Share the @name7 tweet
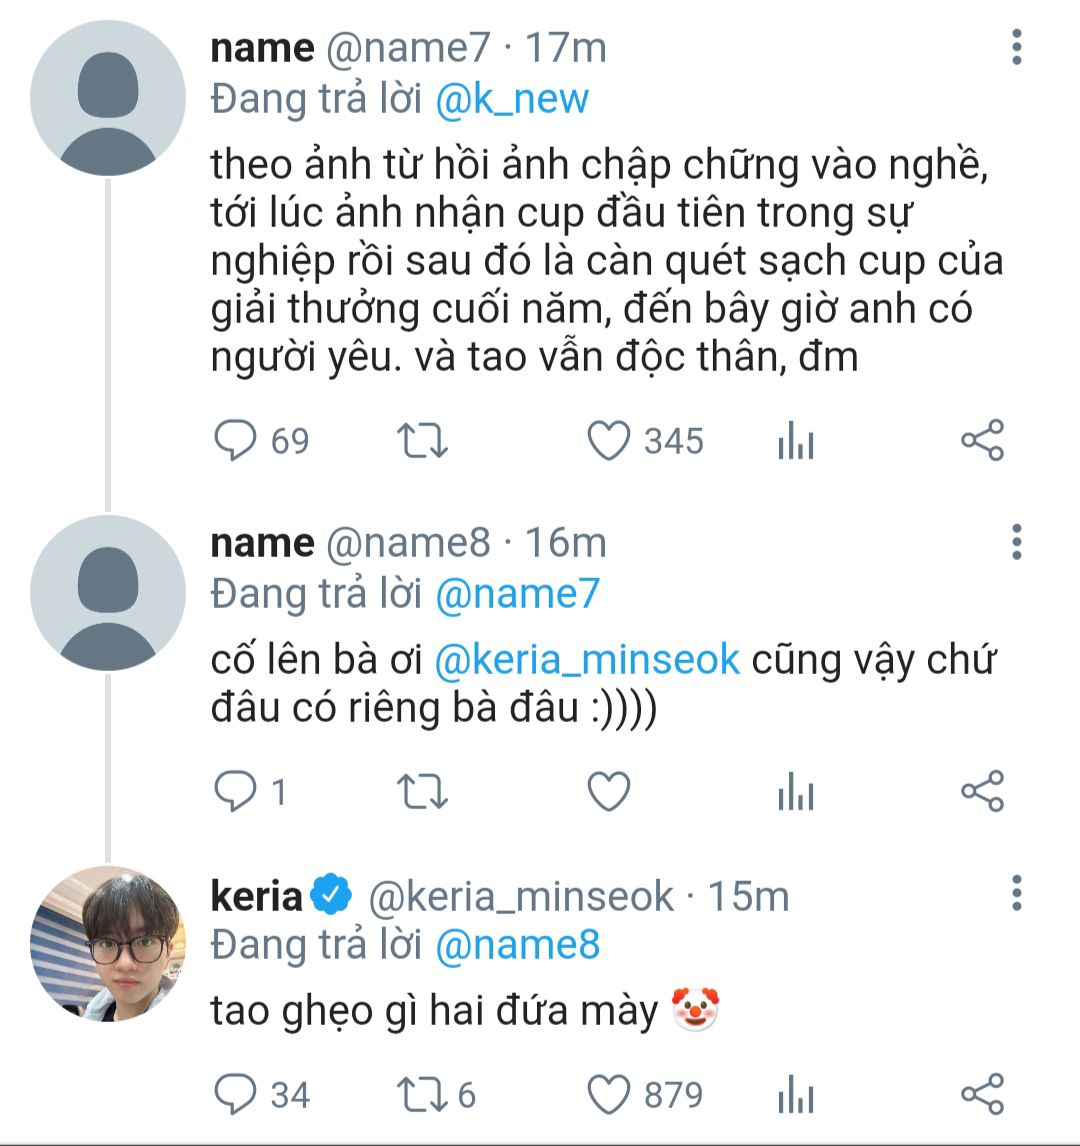1080x1146 pixels. (x=982, y=441)
